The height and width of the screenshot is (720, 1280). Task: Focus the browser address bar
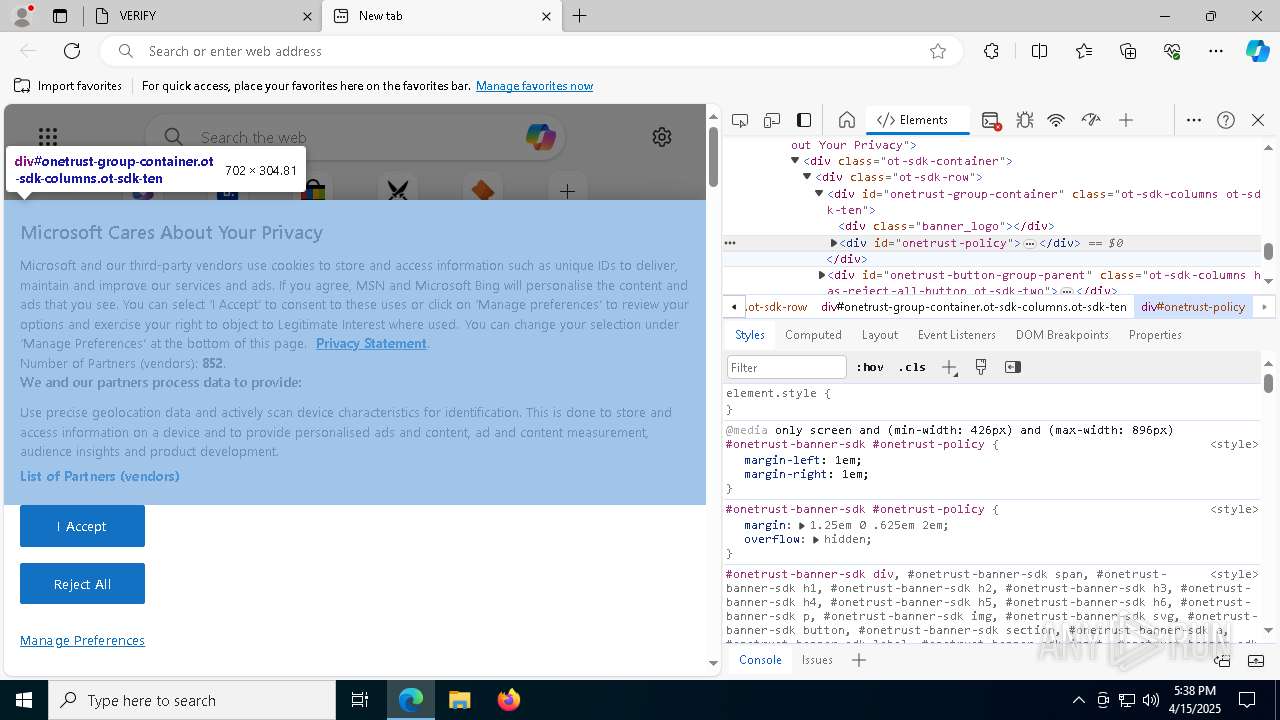[530, 51]
